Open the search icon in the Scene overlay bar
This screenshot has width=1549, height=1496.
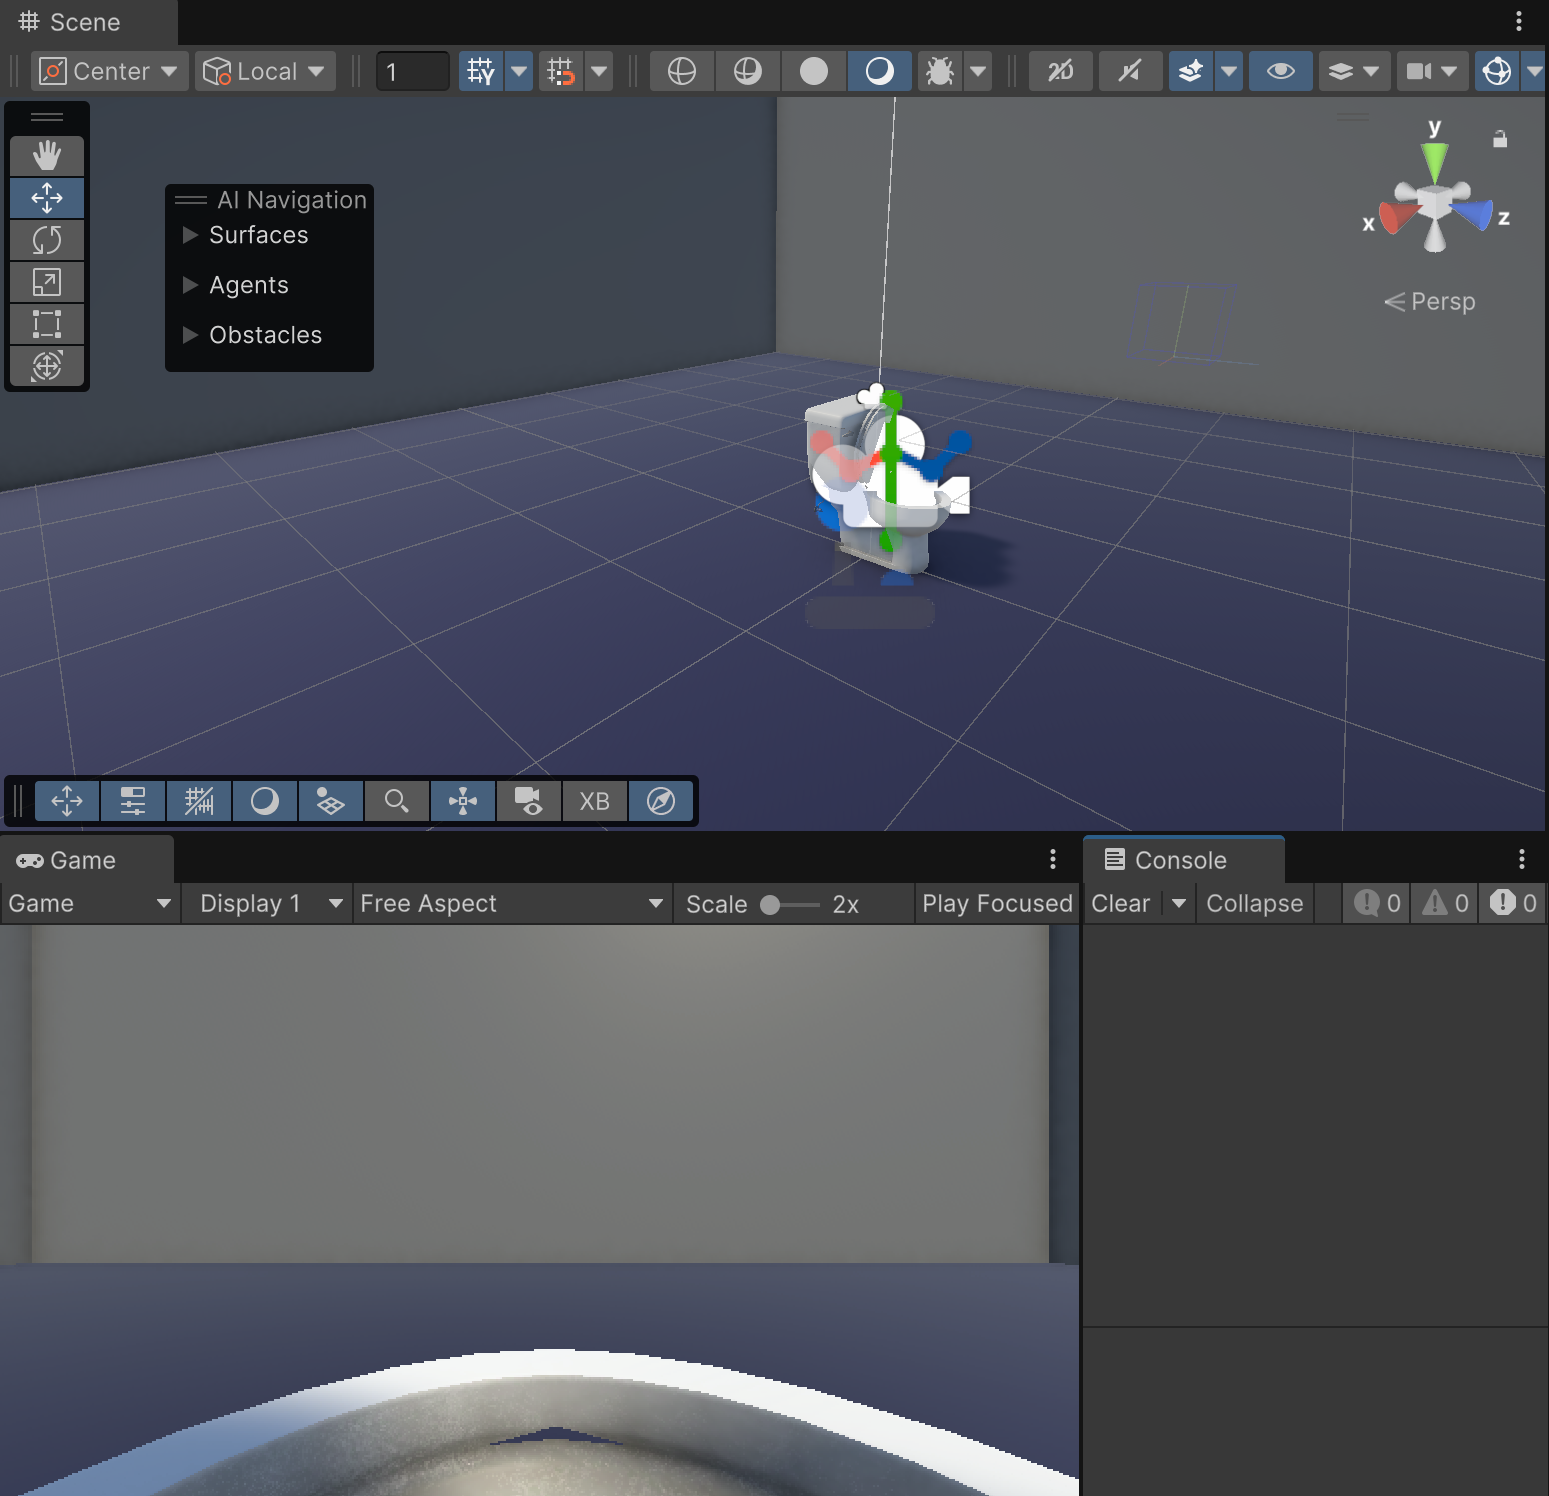click(x=396, y=801)
